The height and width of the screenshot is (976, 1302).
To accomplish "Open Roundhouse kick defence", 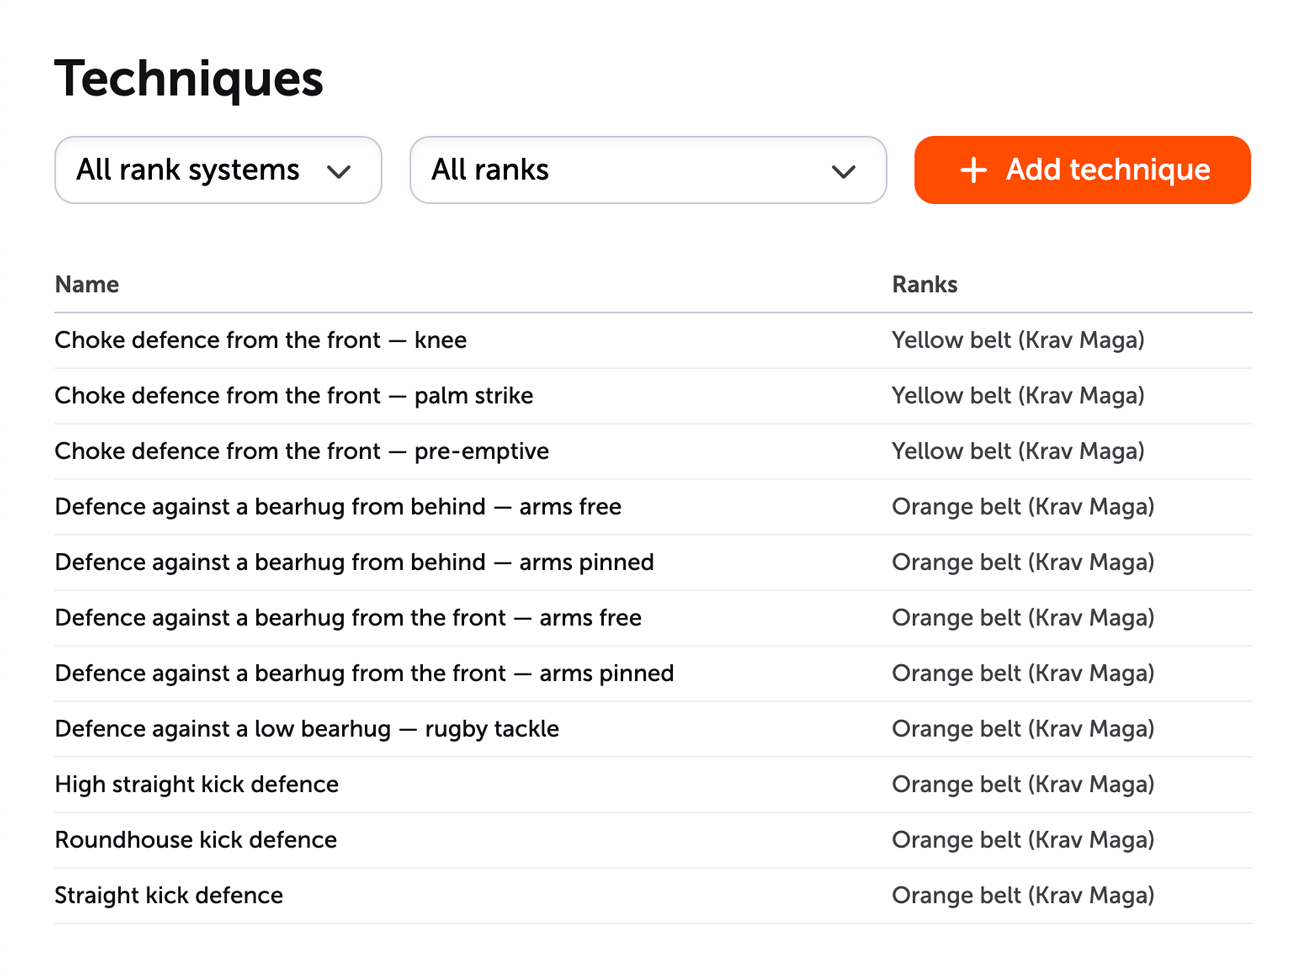I will coord(196,840).
